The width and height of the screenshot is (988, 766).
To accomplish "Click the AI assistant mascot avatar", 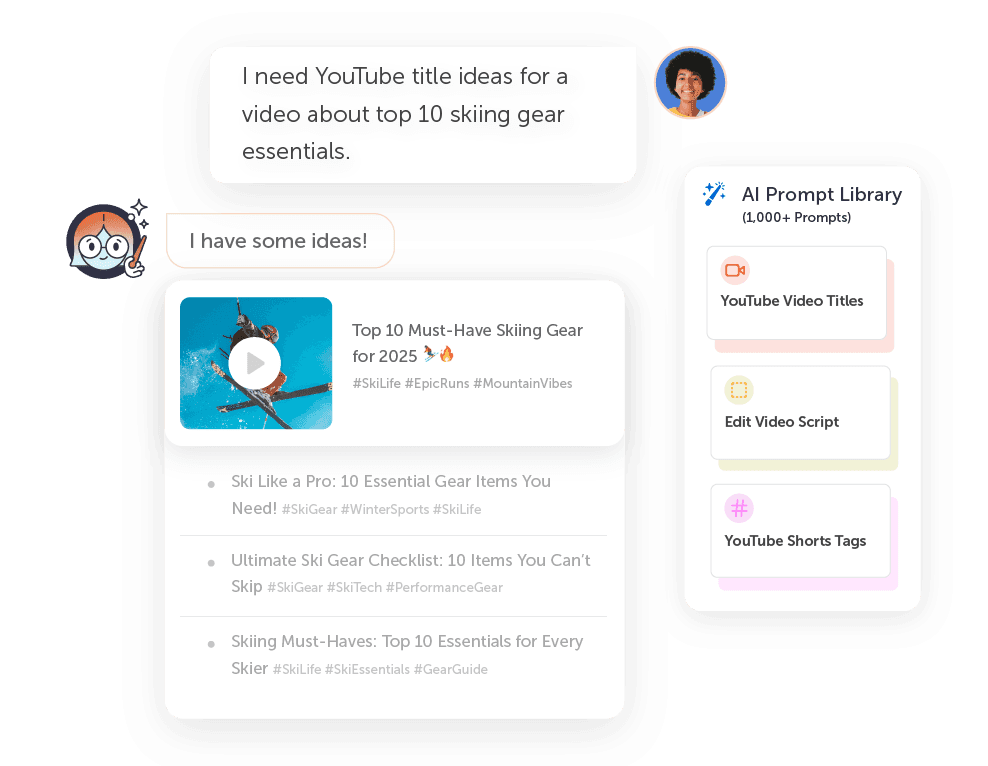I will pyautogui.click(x=107, y=240).
